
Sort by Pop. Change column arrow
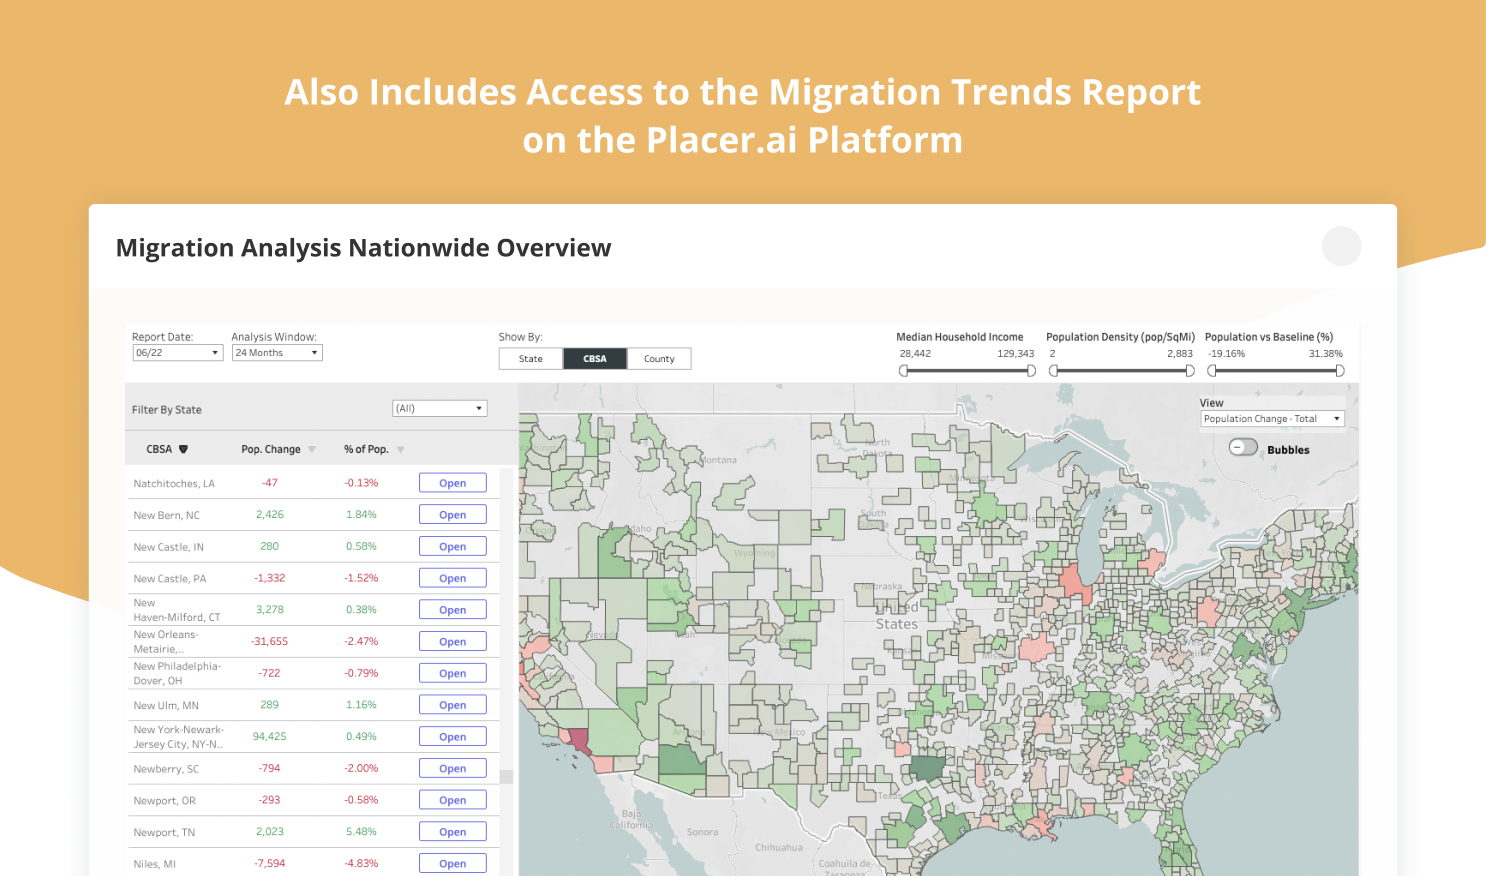pos(312,450)
